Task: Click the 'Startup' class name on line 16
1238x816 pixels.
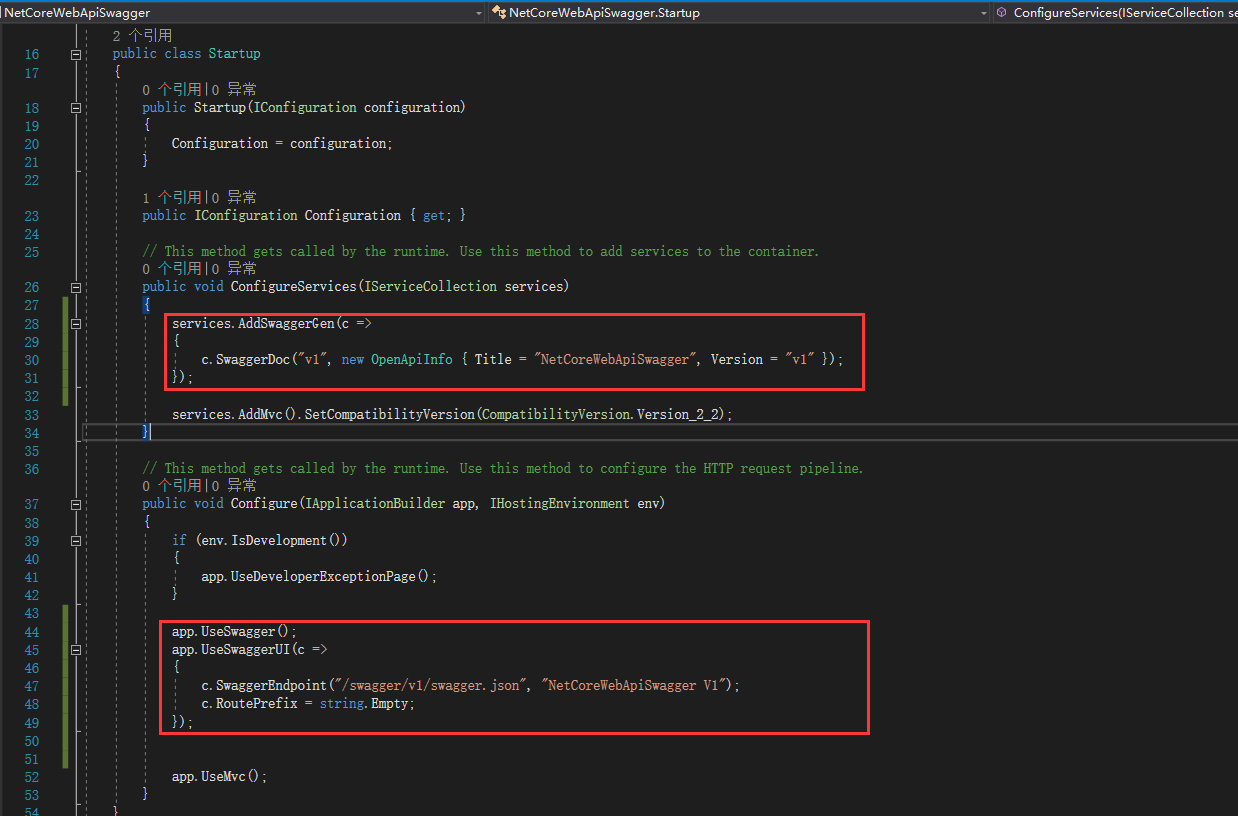Action: tap(234, 54)
